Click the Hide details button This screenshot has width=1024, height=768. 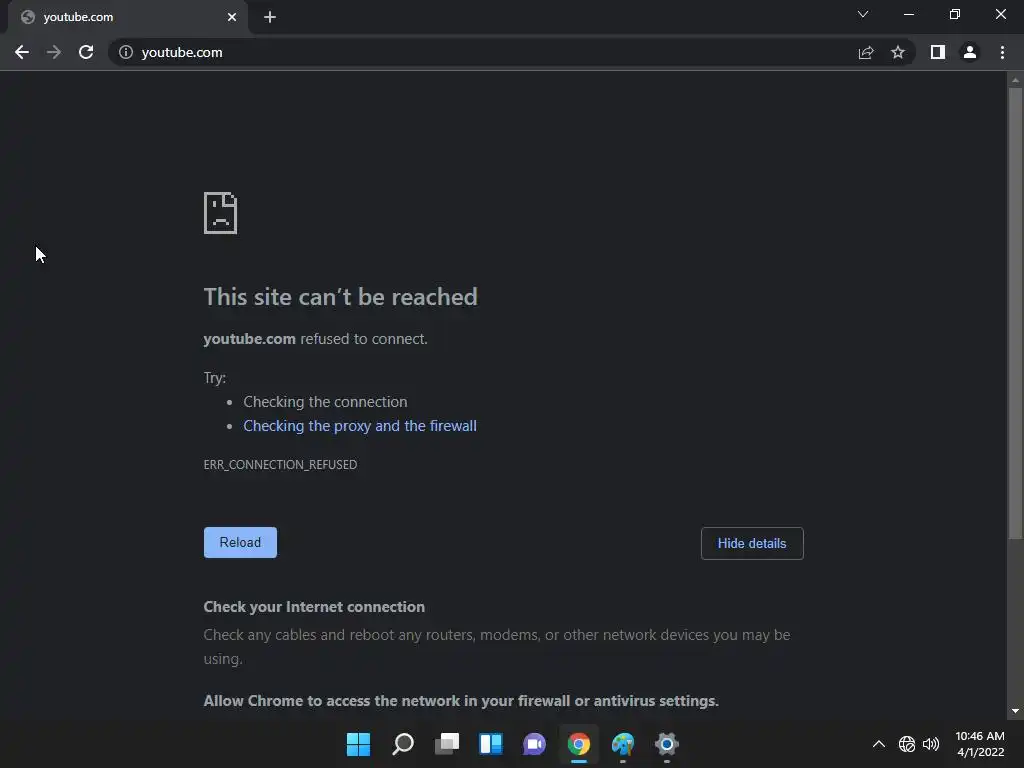(x=752, y=543)
